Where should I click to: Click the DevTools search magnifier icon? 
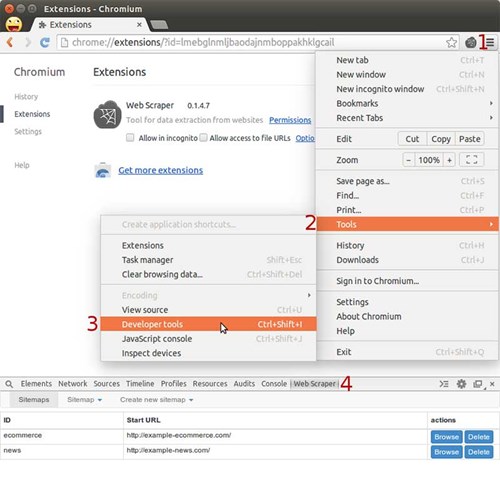click(9, 384)
